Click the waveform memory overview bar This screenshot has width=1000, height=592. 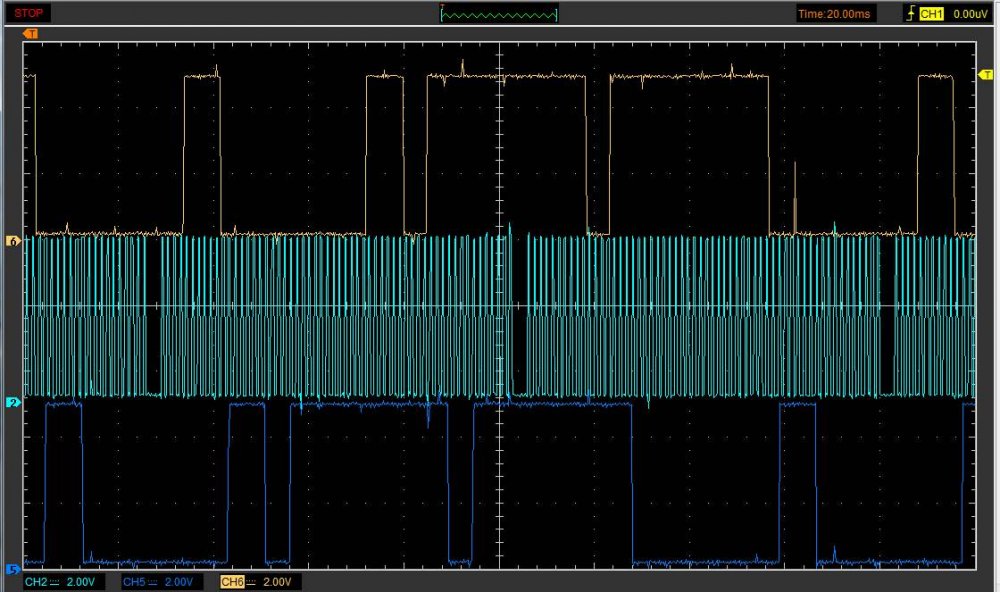click(500, 14)
